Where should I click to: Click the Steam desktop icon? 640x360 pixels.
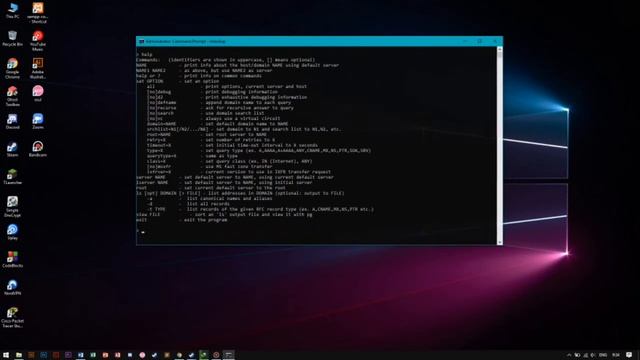pos(12,149)
